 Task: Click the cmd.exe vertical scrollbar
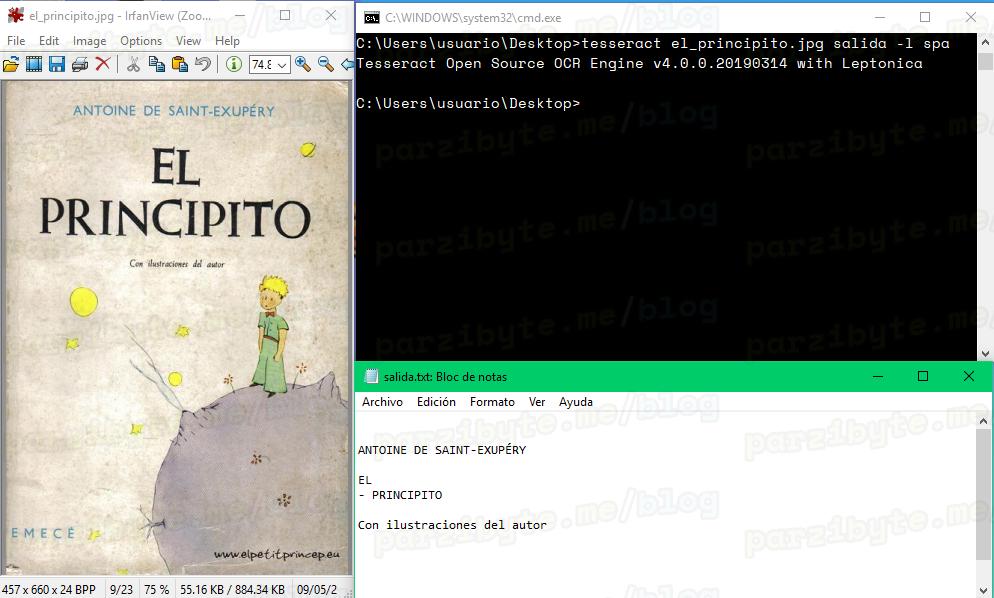click(984, 200)
